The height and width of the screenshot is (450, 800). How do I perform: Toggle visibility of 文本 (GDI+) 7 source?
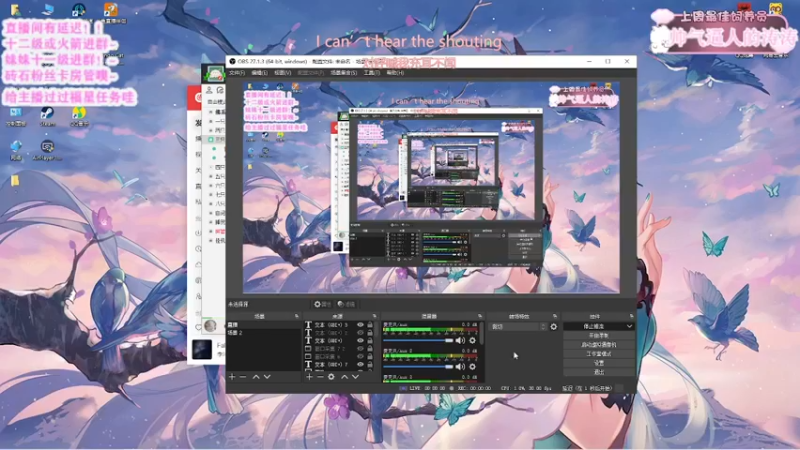pos(360,364)
